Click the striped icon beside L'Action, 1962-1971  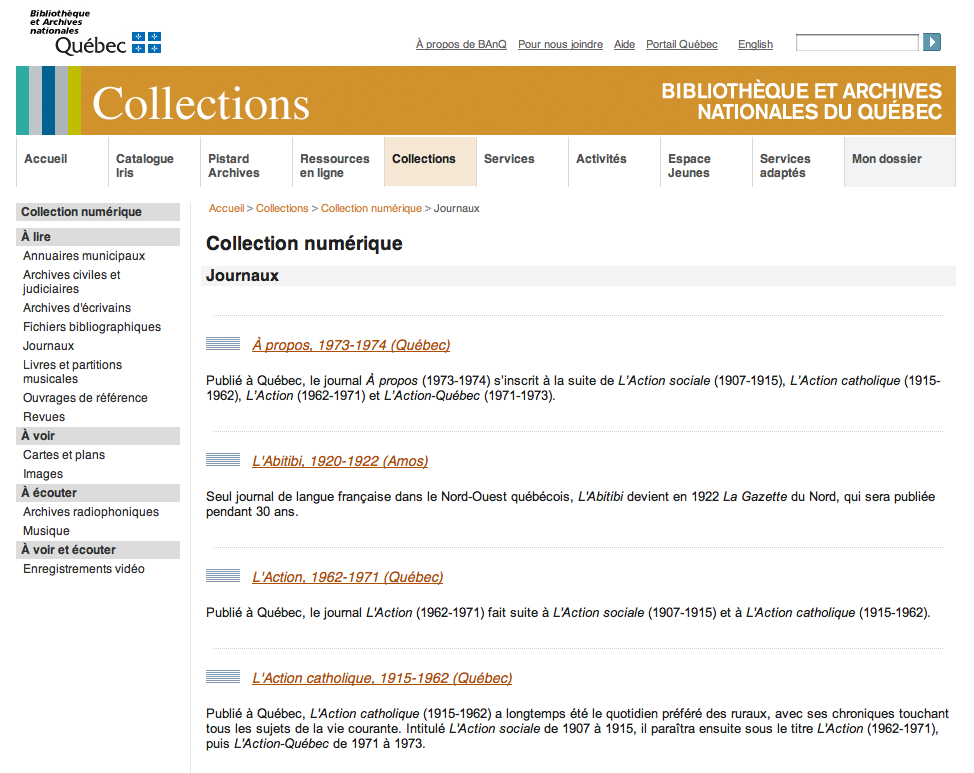pyautogui.click(x=223, y=575)
